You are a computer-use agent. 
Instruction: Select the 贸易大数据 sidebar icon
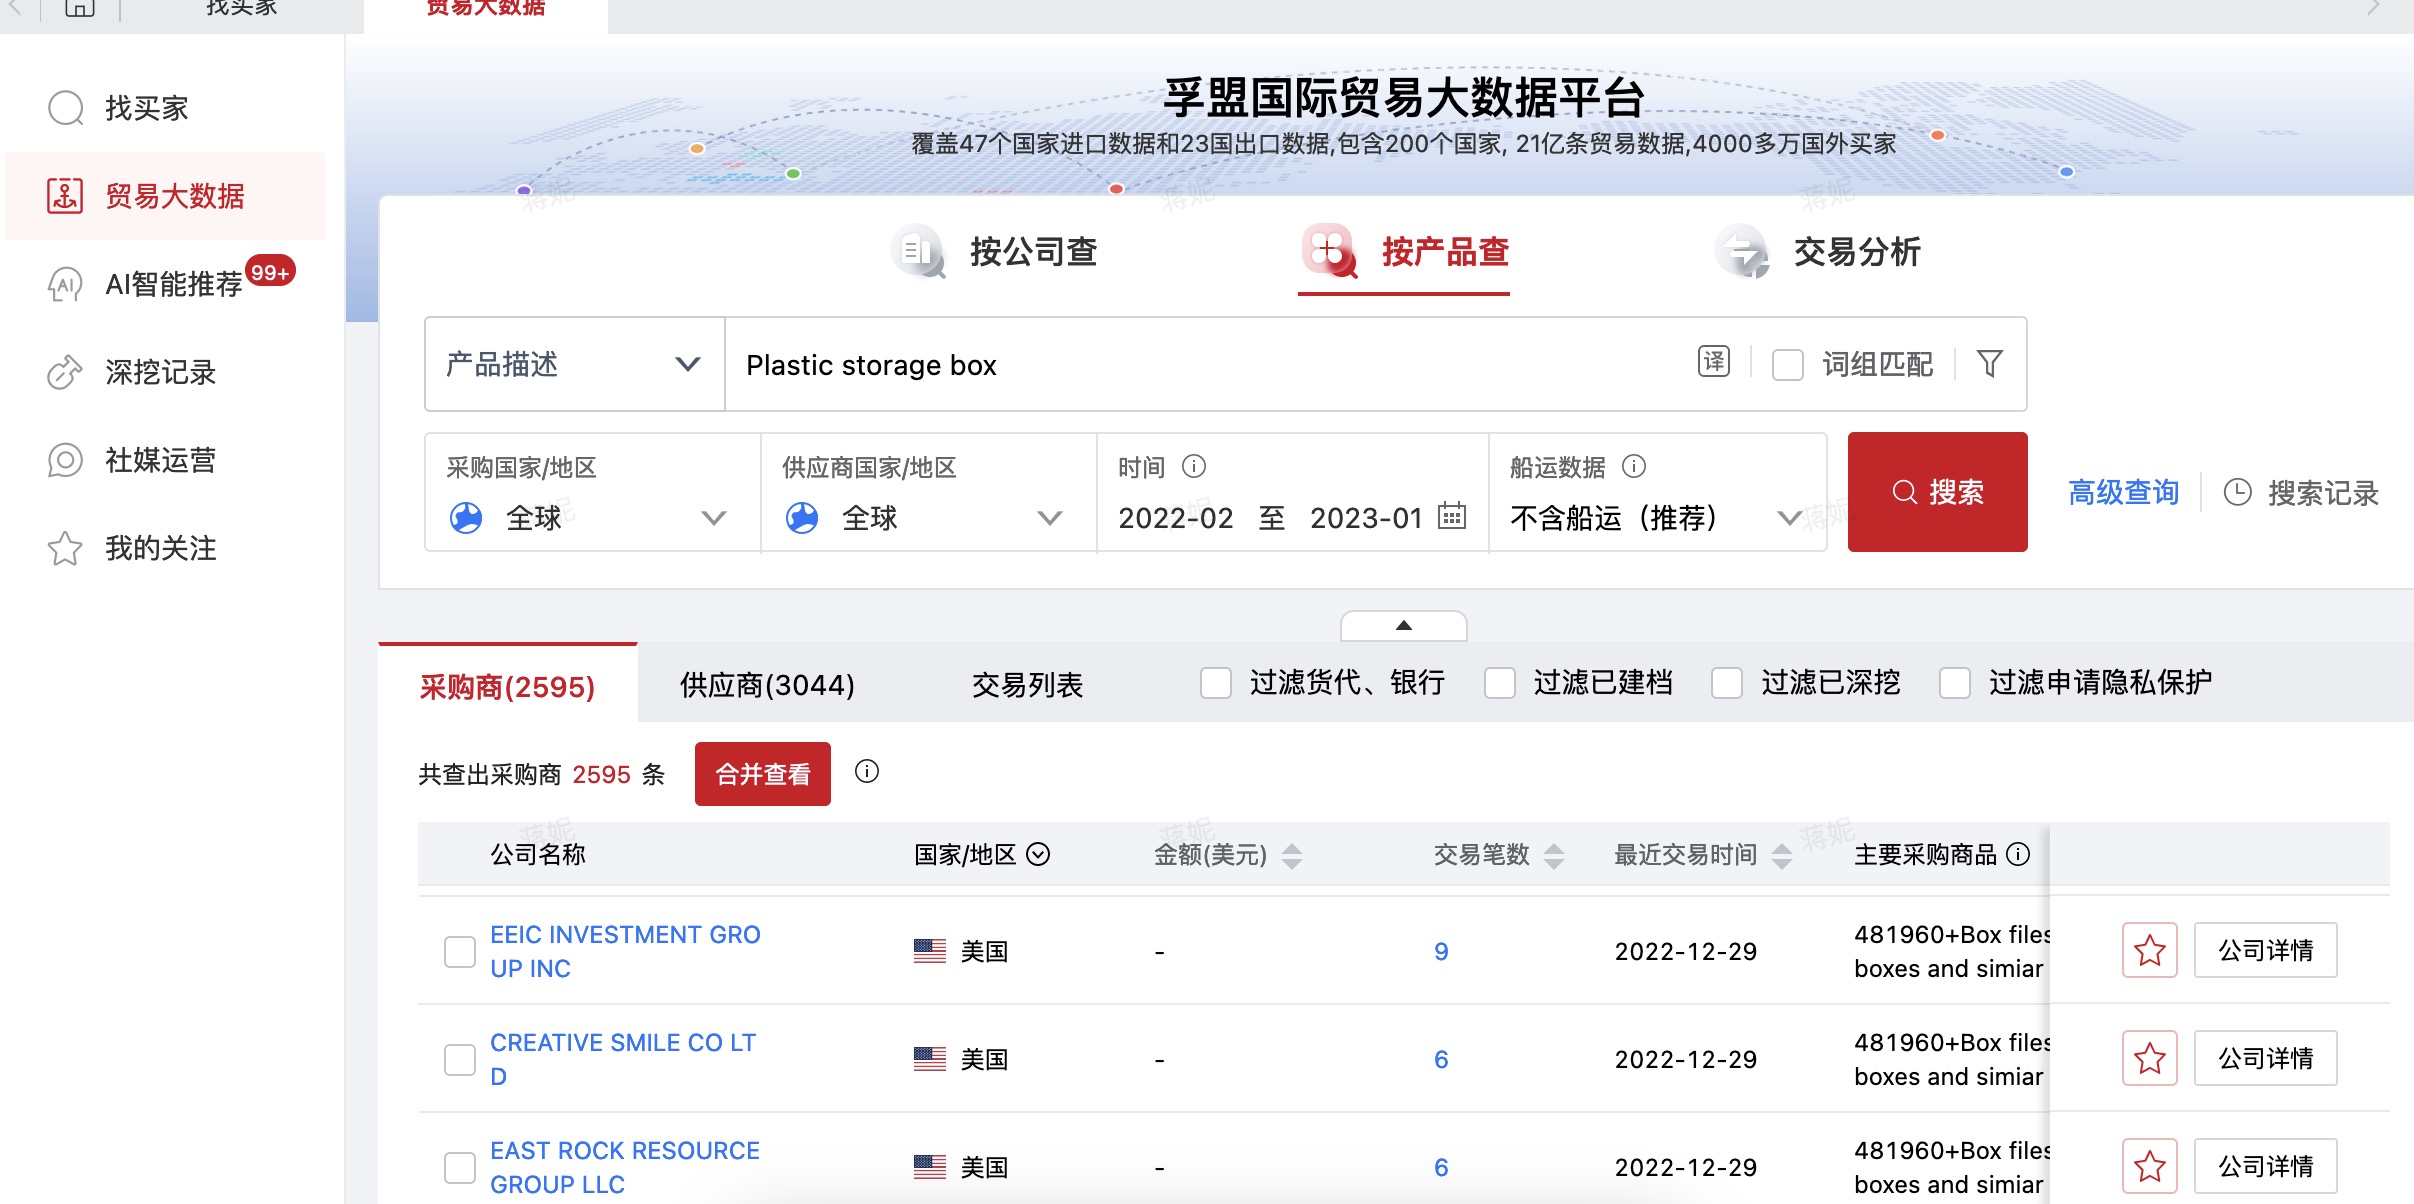pyautogui.click(x=66, y=196)
